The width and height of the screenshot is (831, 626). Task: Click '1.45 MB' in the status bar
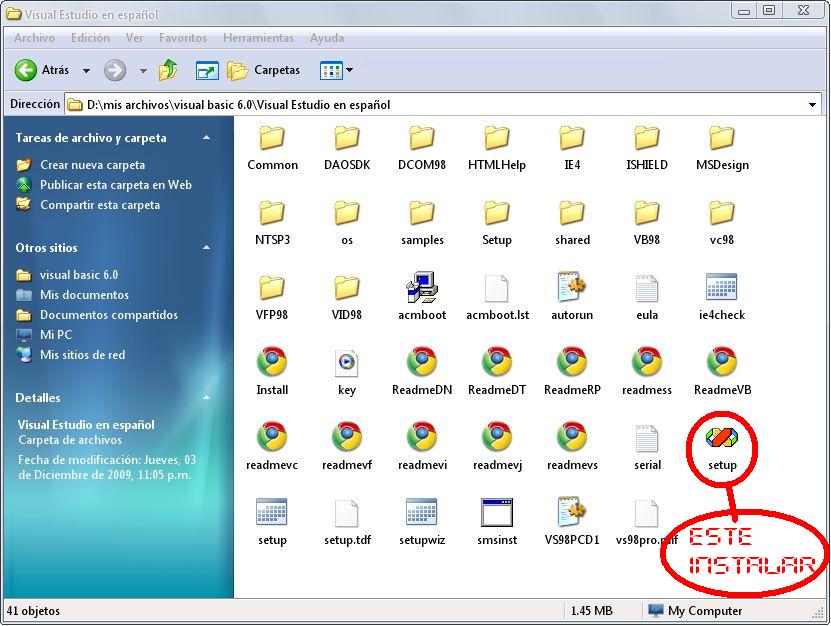[591, 611]
